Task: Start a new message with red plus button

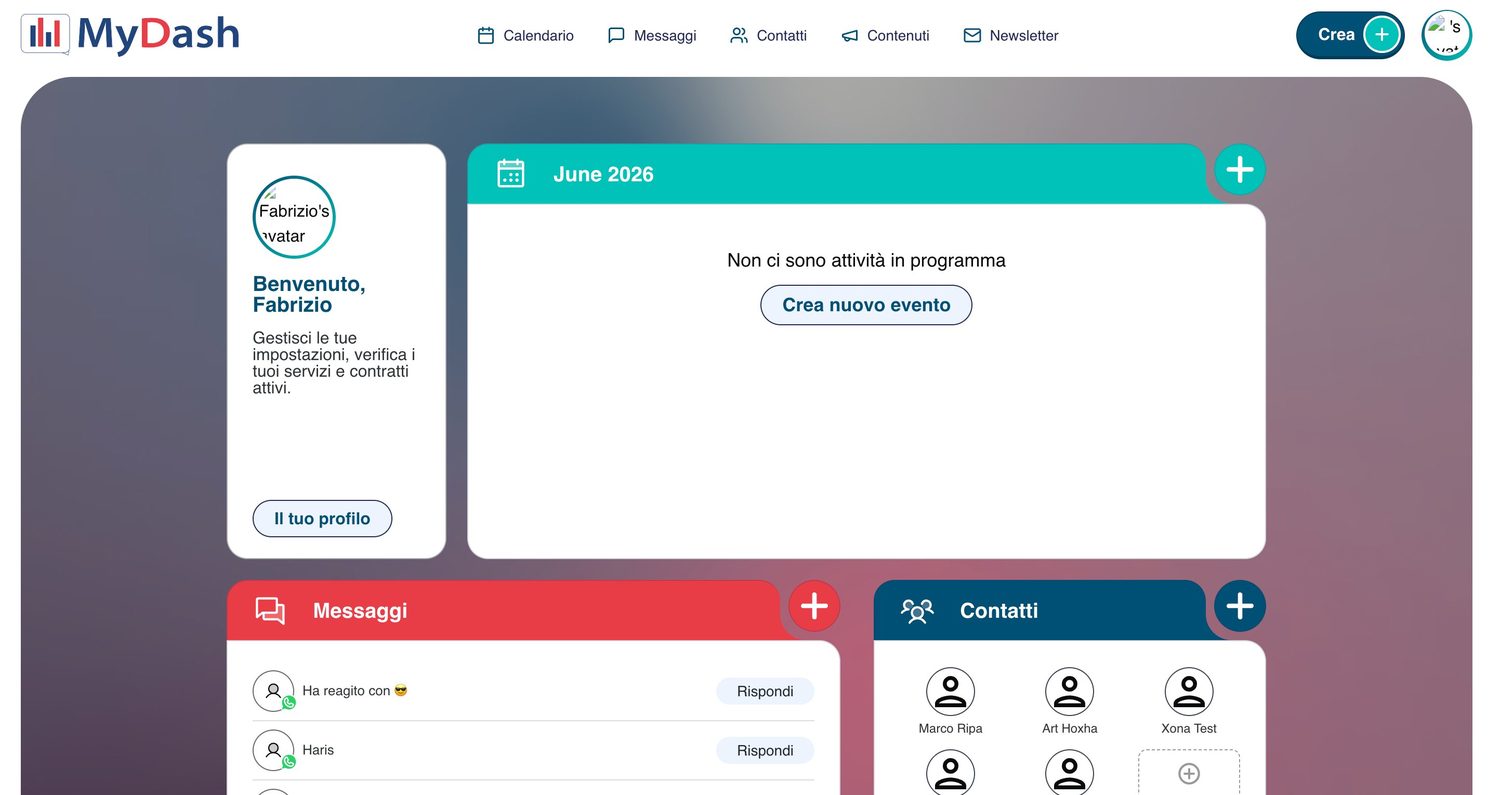Action: [814, 606]
